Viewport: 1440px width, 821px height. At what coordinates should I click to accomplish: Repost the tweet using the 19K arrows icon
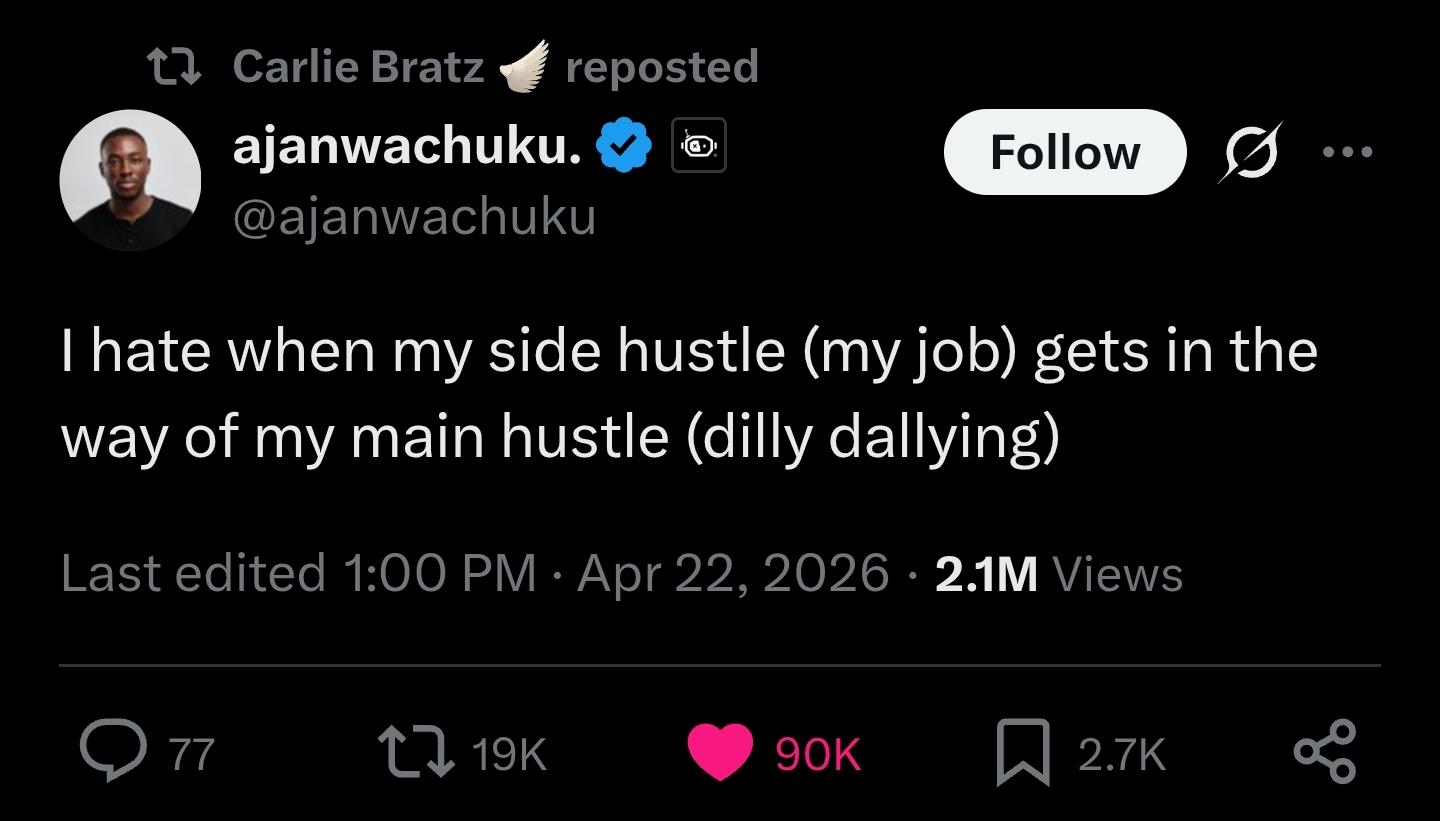(416, 751)
